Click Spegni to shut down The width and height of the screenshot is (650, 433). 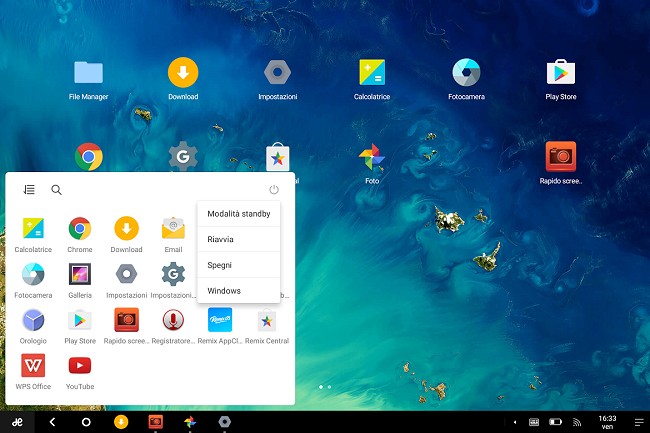point(239,265)
